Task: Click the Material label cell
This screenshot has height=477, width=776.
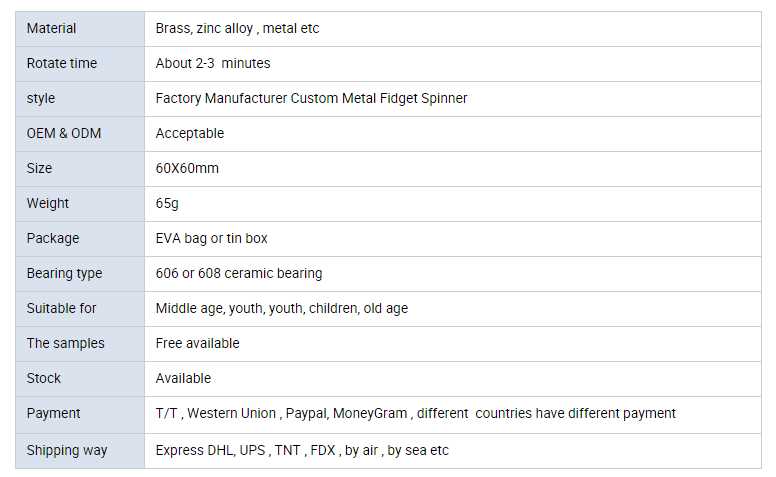Action: 52,28
